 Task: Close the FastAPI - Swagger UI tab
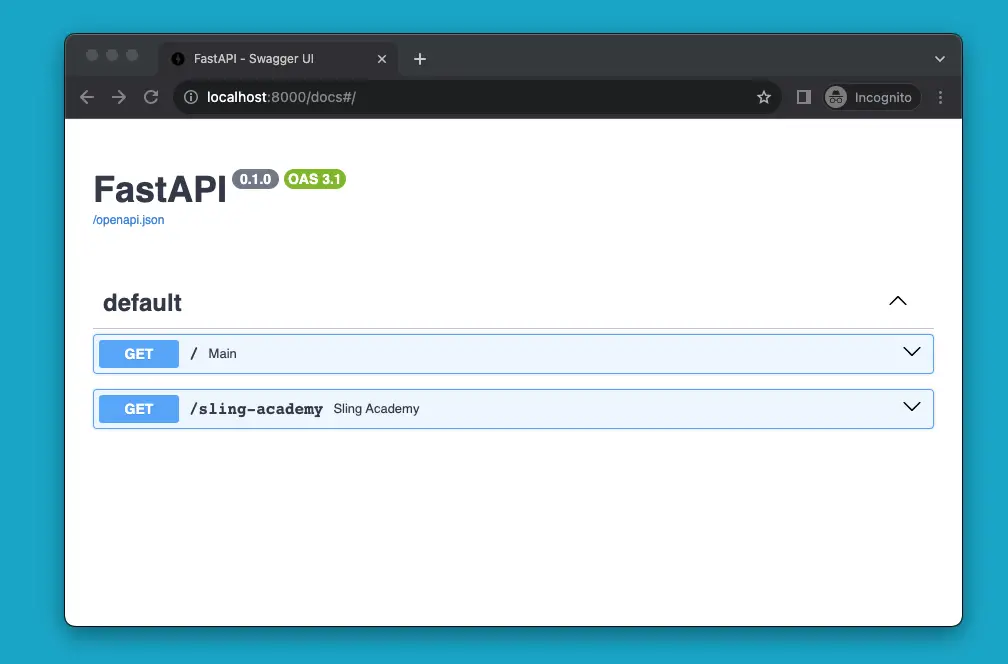[382, 59]
